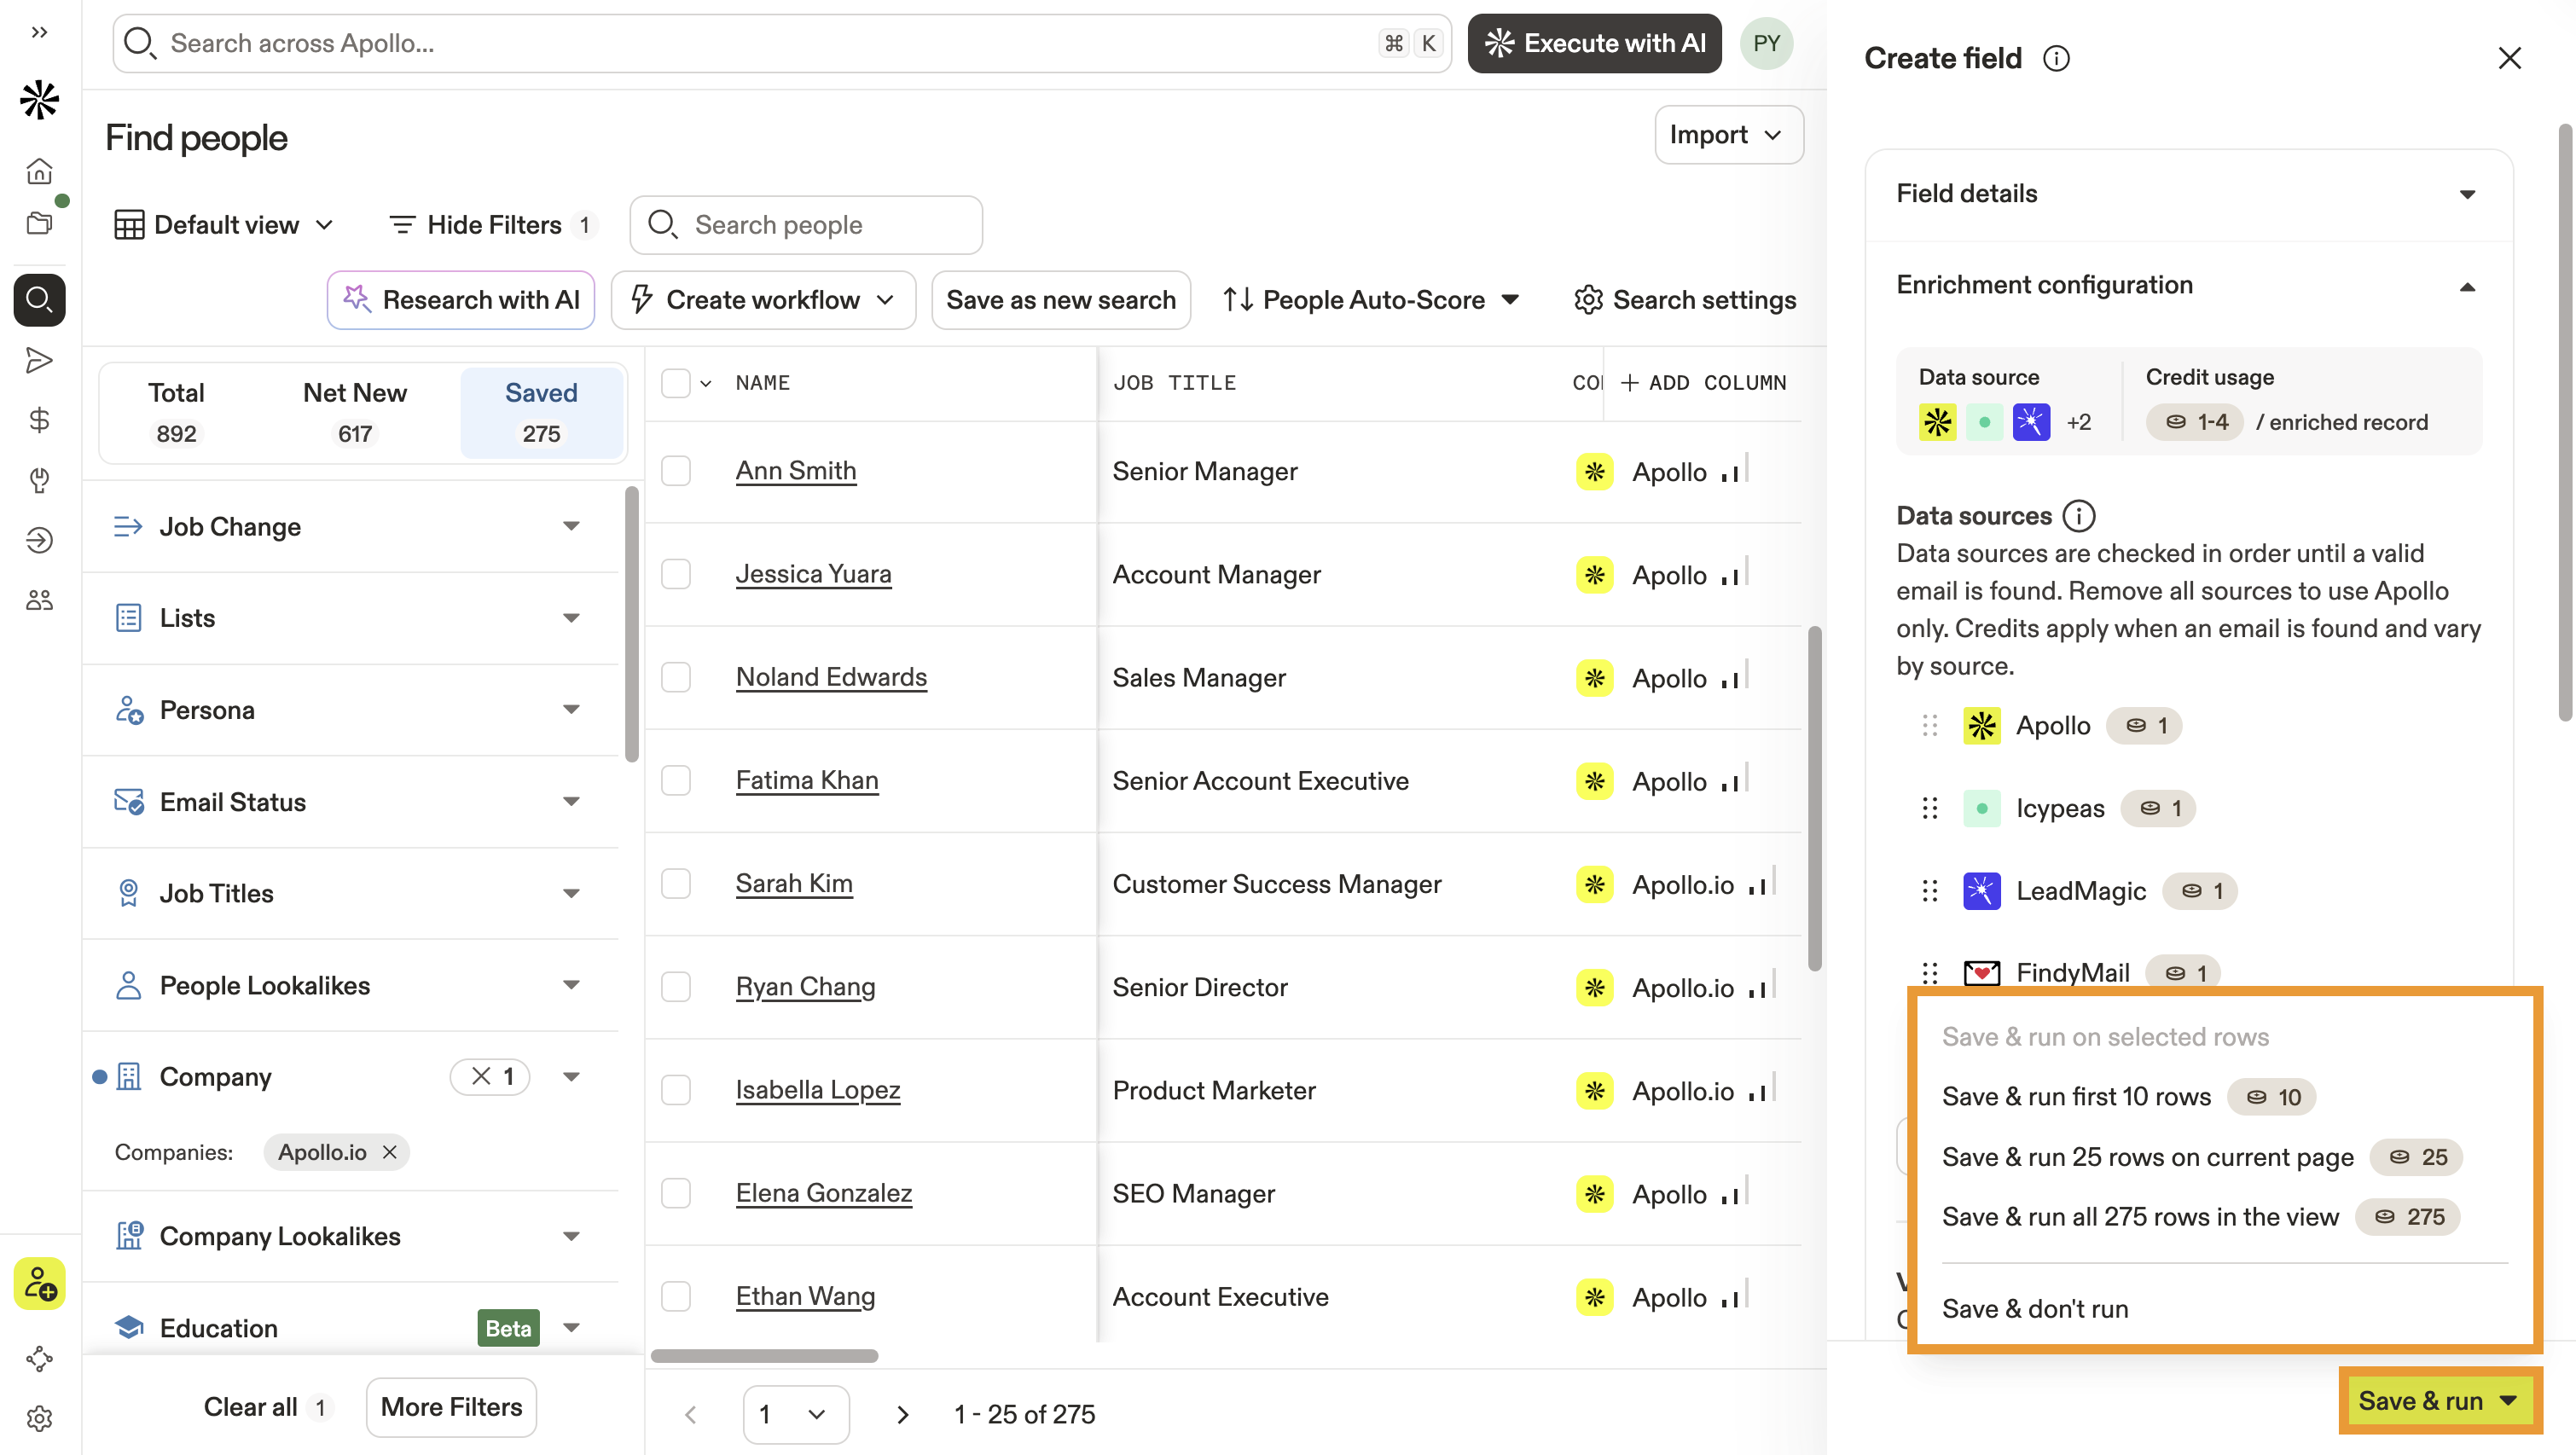Check the select-all checkbox in table header
The width and height of the screenshot is (2576, 1455).
pos(676,383)
